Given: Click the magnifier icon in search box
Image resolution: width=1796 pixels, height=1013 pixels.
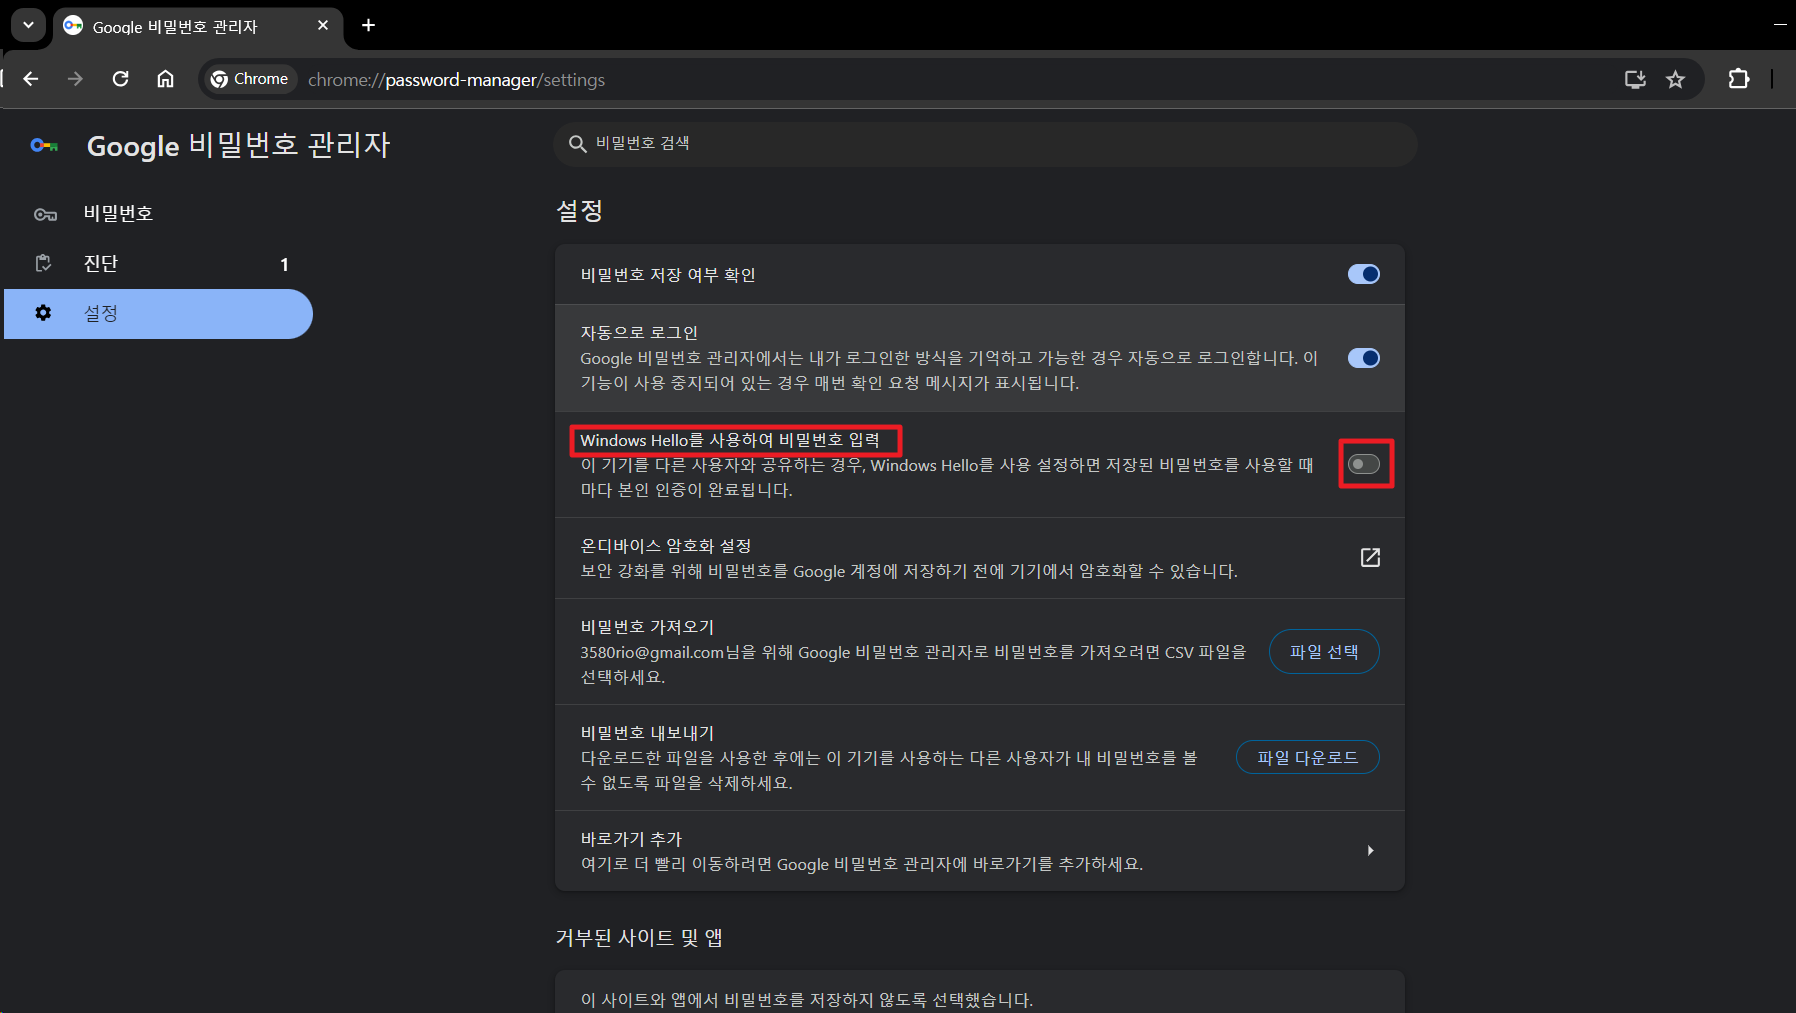Looking at the screenshot, I should (x=577, y=144).
